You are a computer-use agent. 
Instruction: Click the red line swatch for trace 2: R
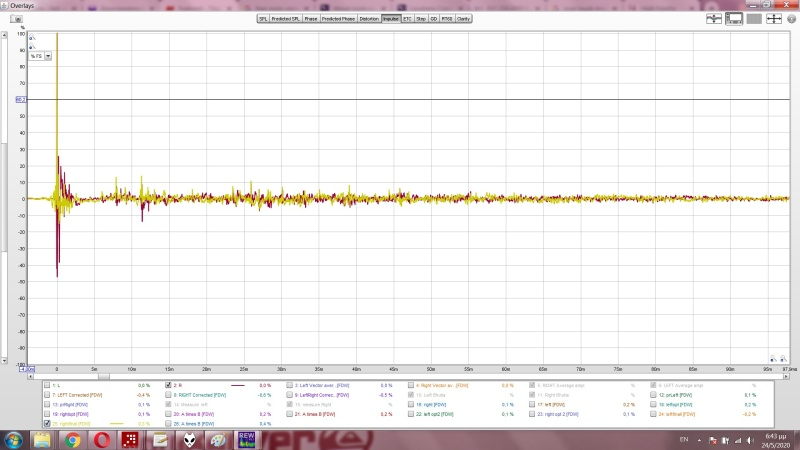click(x=238, y=385)
